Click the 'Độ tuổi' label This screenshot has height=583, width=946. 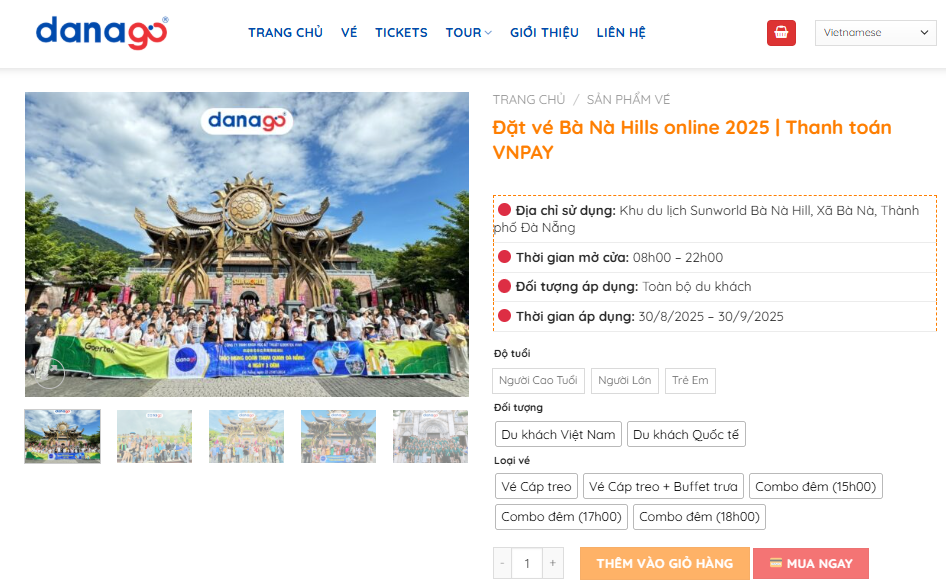[512, 354]
